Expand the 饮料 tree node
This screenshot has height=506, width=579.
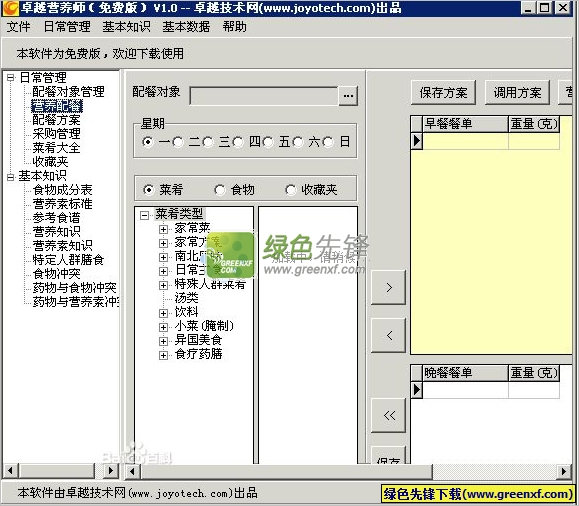163,313
